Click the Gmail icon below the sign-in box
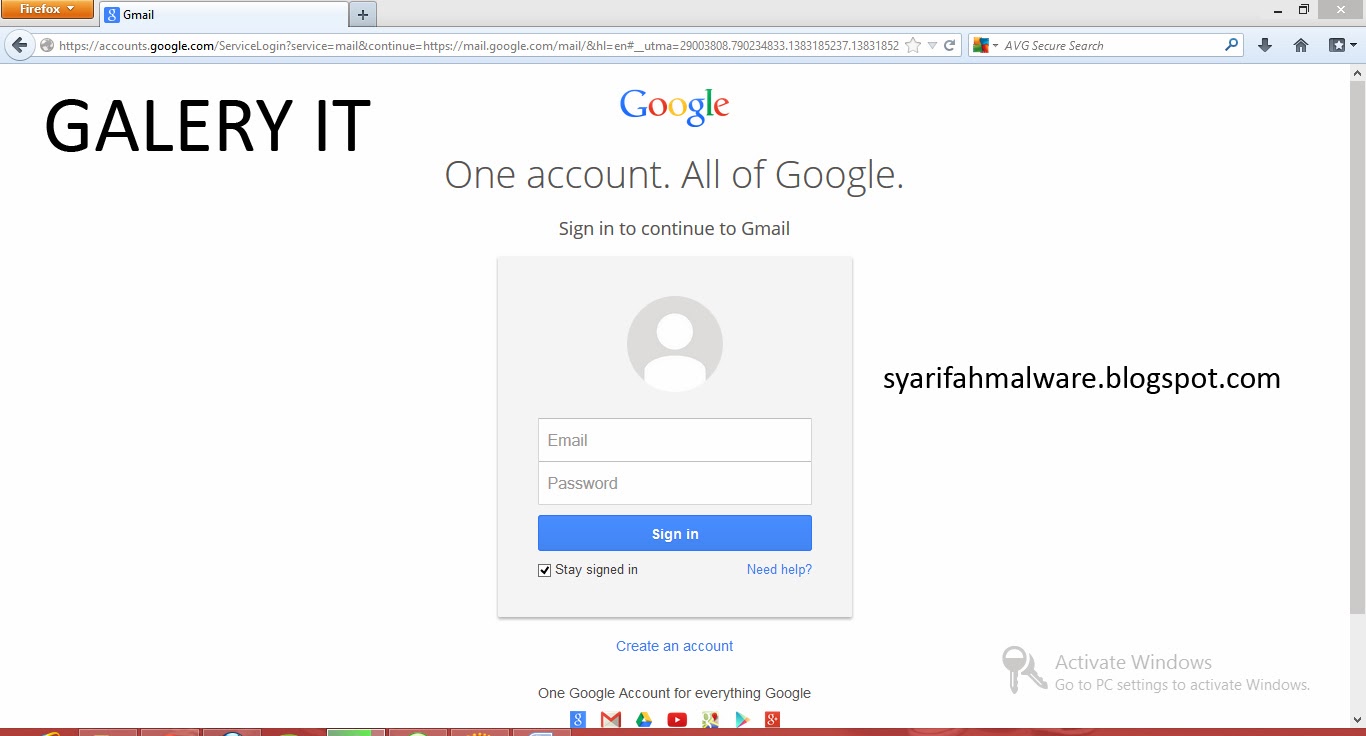 (611, 719)
